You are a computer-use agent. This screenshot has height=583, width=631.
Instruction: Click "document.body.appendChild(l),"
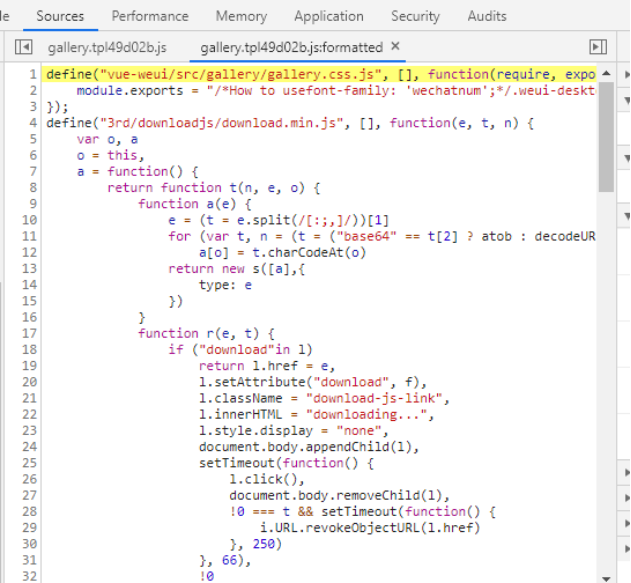tap(309, 447)
